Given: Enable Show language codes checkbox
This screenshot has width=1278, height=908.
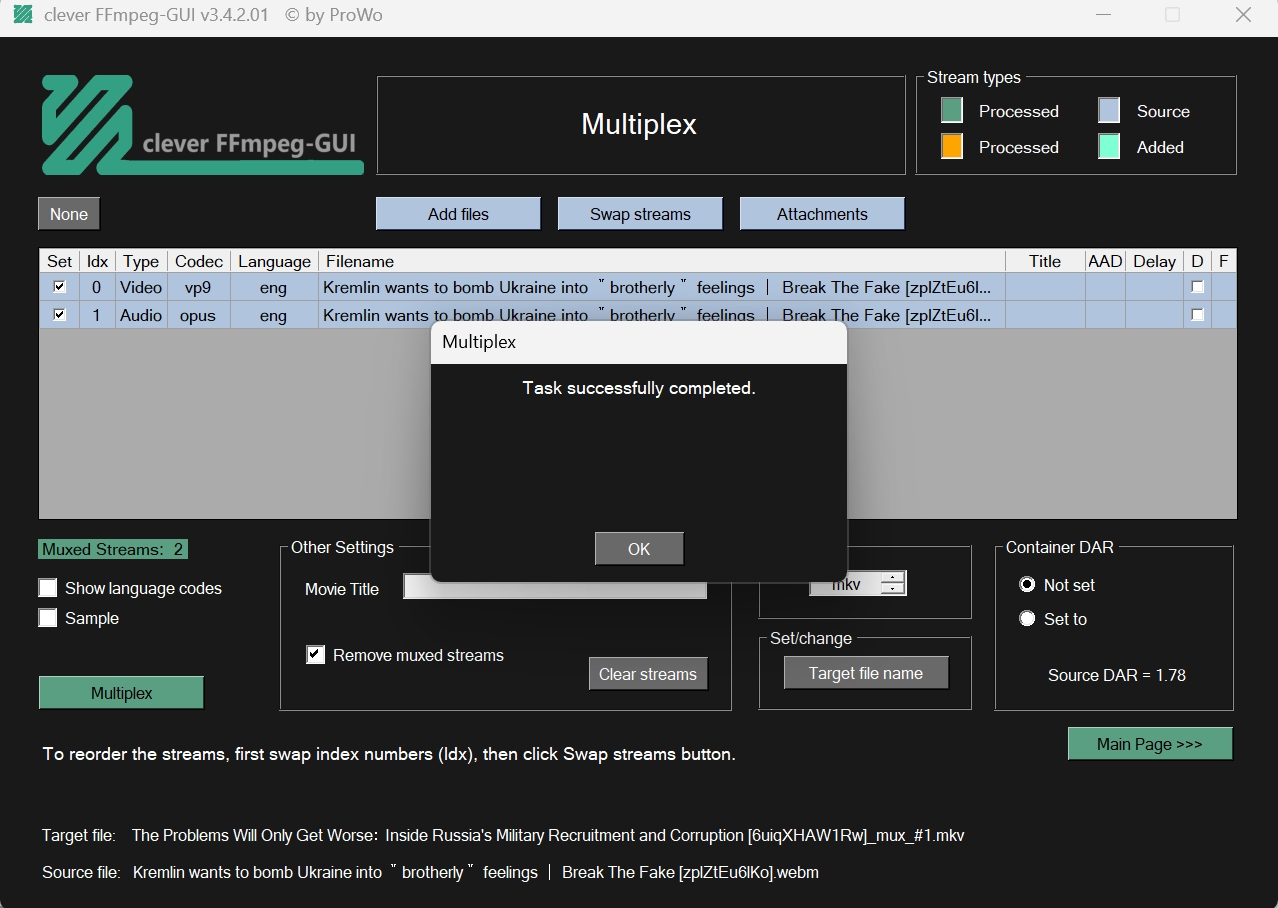Looking at the screenshot, I should (x=48, y=588).
